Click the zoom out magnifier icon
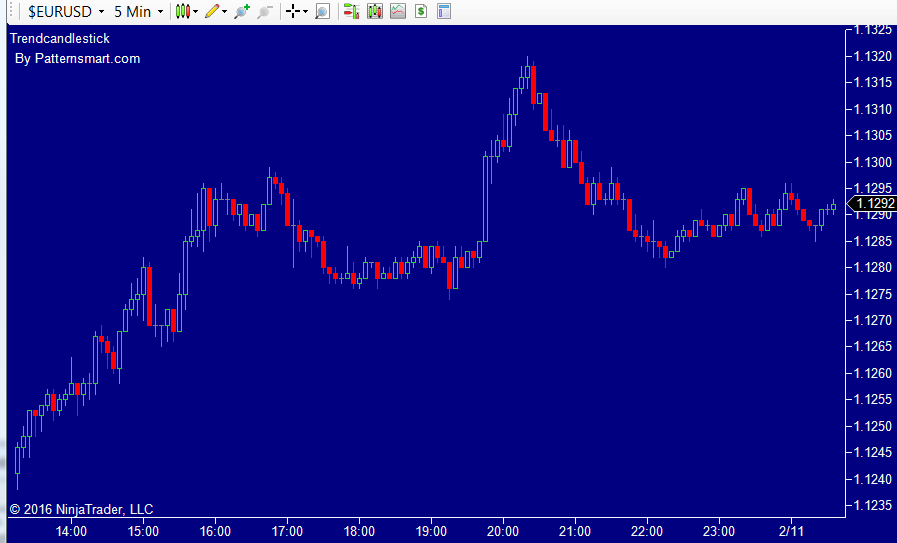The image size is (897, 543). point(264,11)
